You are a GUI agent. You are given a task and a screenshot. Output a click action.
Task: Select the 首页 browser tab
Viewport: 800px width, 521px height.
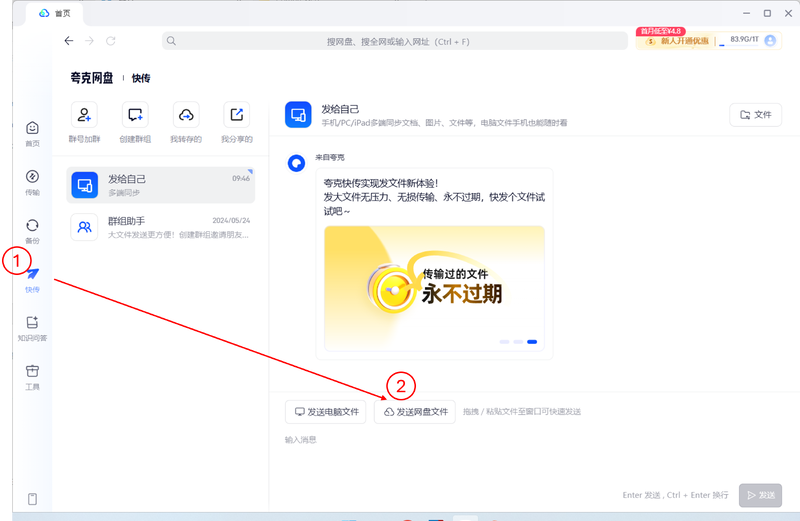(55, 13)
